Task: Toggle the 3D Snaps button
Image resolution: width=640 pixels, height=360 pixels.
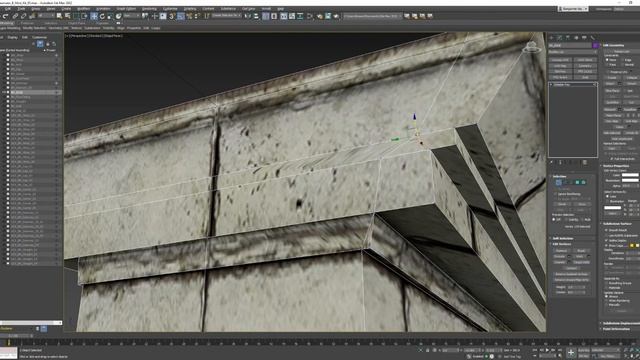Action: (172, 16)
